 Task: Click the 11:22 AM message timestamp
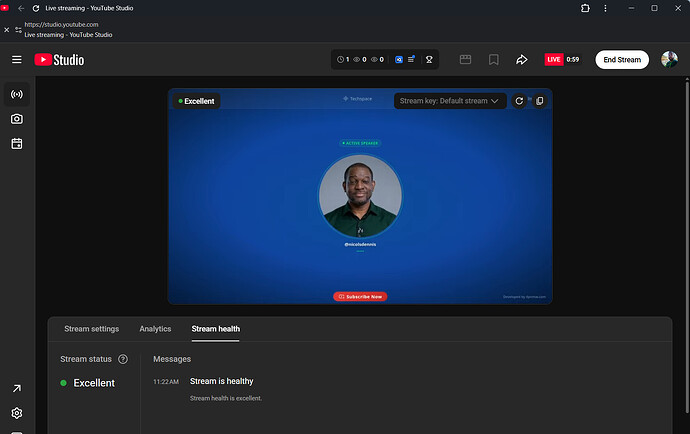(x=166, y=382)
